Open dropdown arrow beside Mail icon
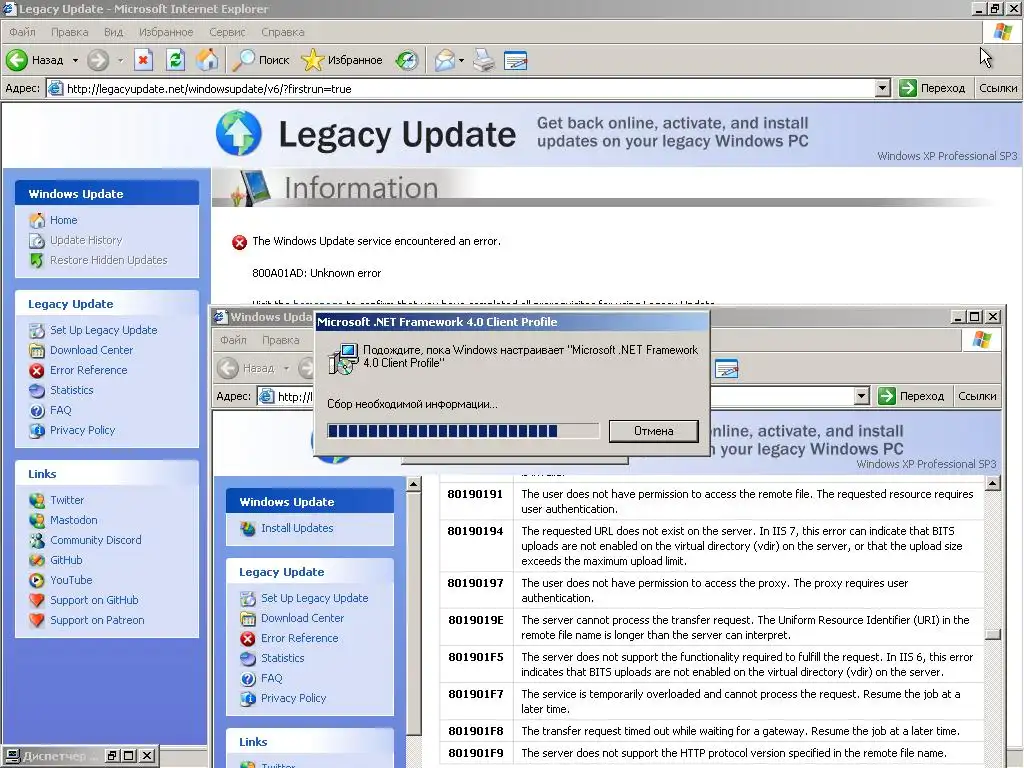 (x=461, y=60)
